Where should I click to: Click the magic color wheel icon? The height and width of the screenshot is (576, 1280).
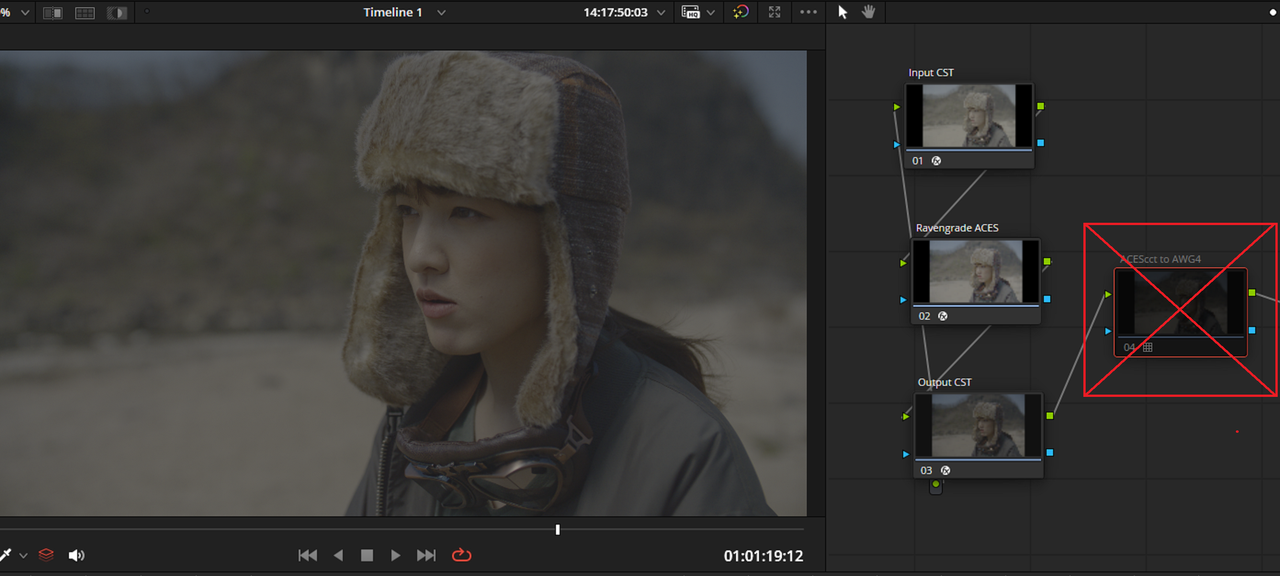click(x=741, y=12)
